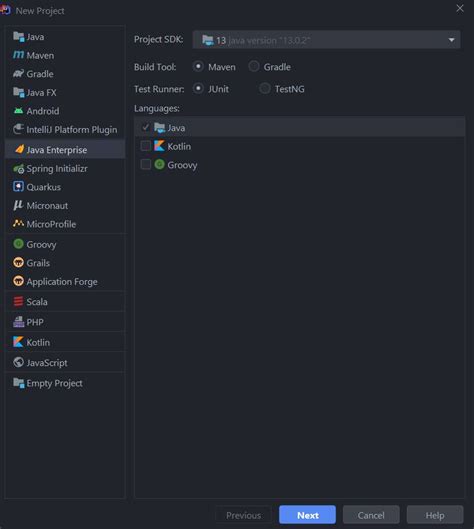Viewport: 474px width, 529px height.
Task: Click the Java Enterprise orange icon
Action: (19, 149)
